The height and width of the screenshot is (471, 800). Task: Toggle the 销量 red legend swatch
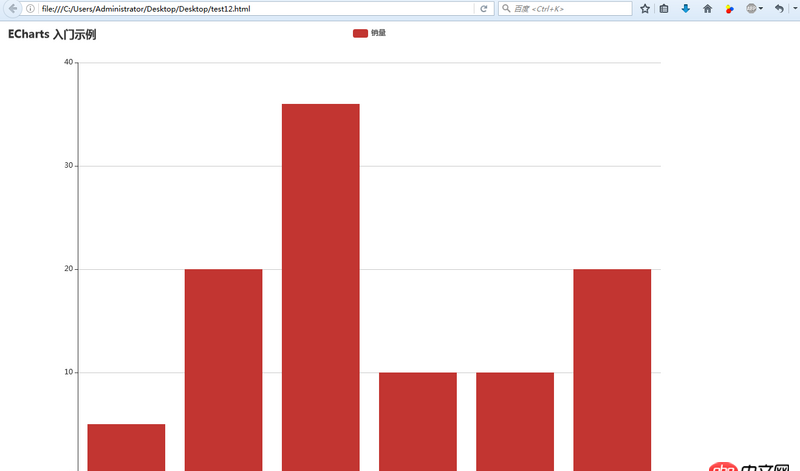[x=360, y=33]
